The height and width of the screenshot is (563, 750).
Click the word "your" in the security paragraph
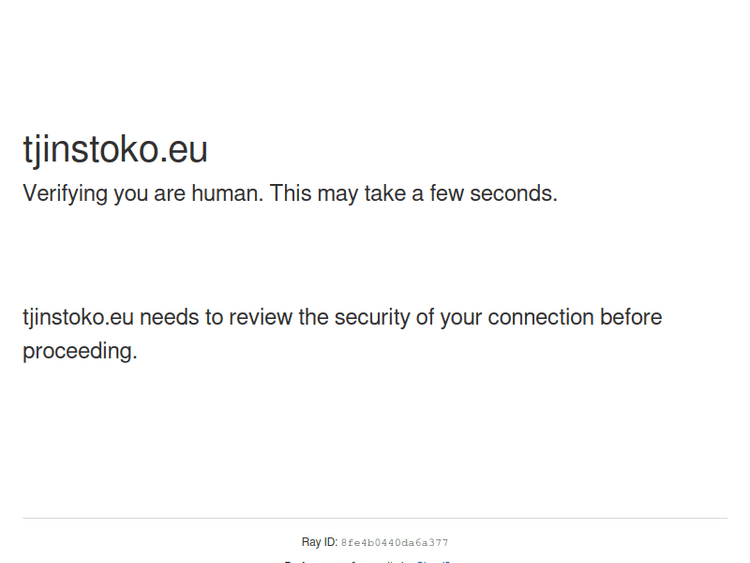pyautogui.click(x=461, y=318)
